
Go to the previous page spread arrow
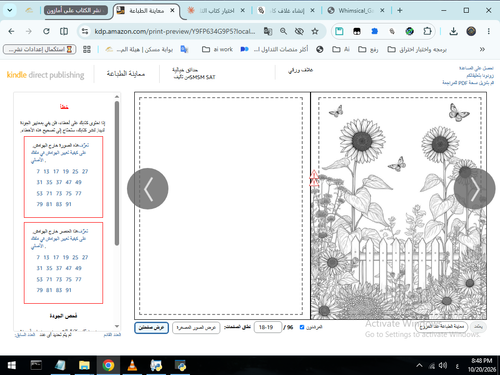148,189
